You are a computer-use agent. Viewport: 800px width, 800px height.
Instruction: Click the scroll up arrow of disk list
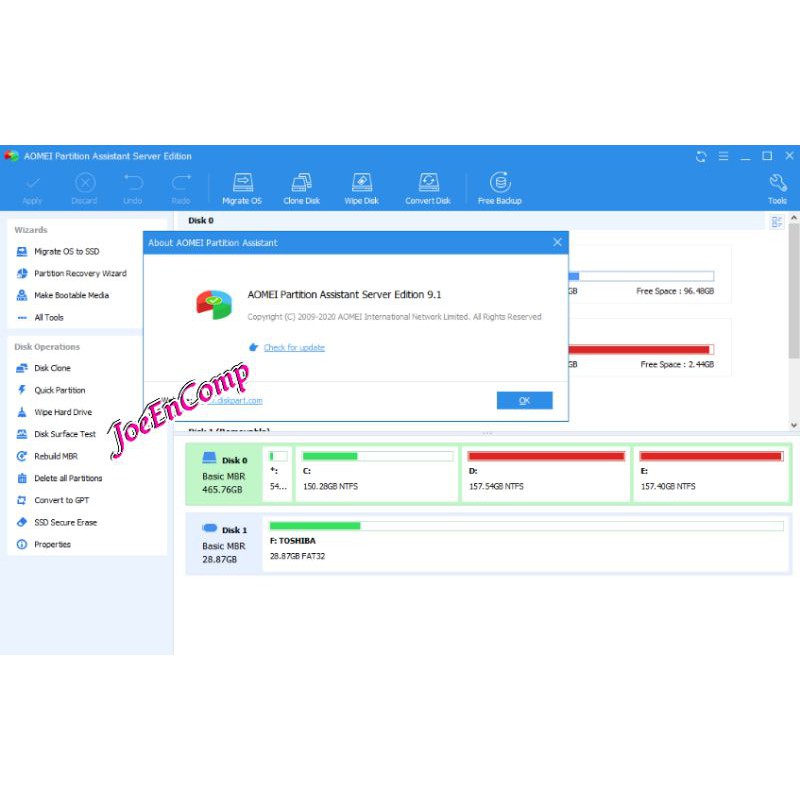[x=793, y=218]
